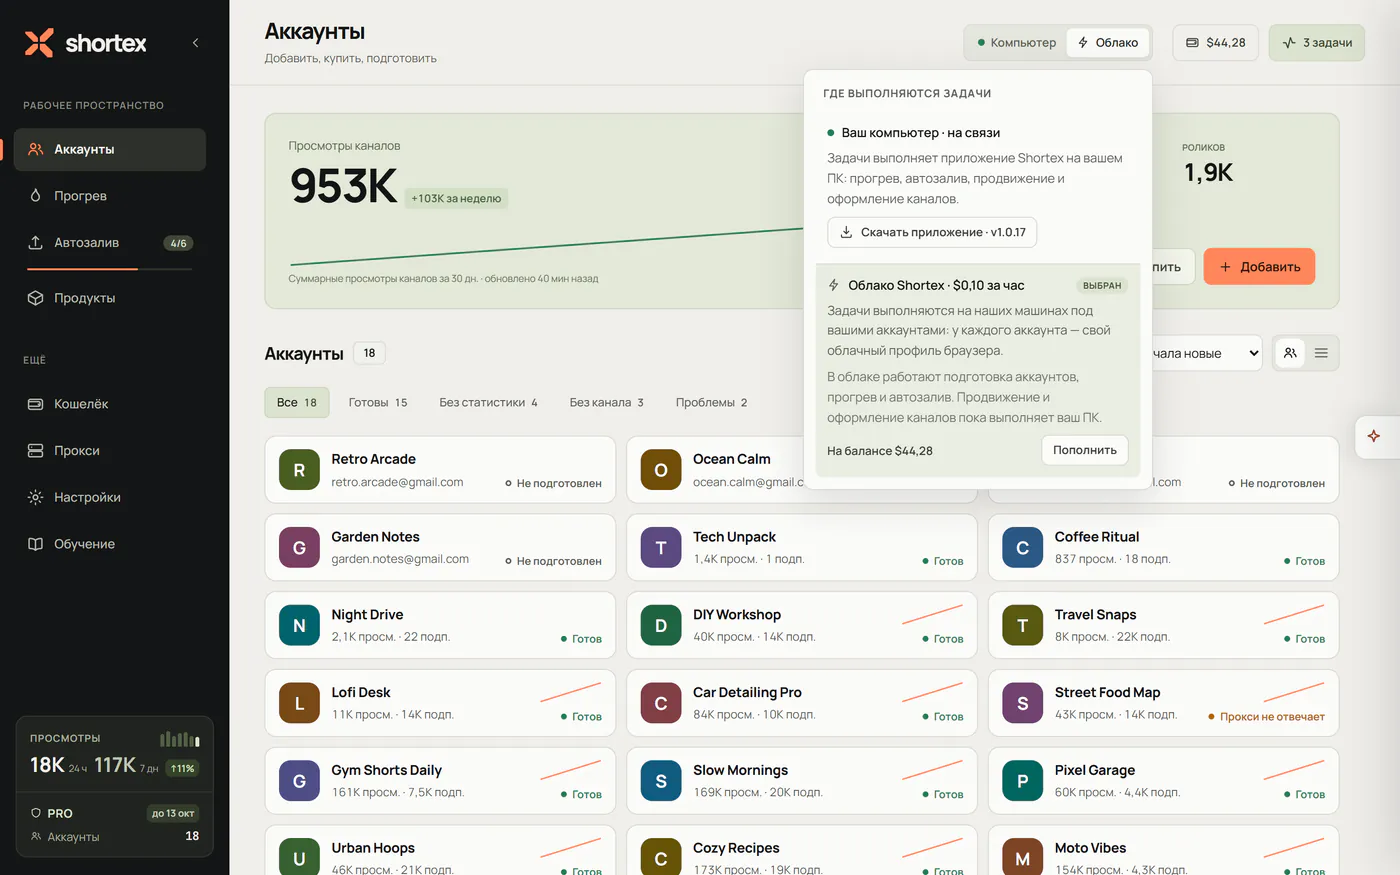Open the sparkle assistant icon on the right edge

pos(1374,436)
